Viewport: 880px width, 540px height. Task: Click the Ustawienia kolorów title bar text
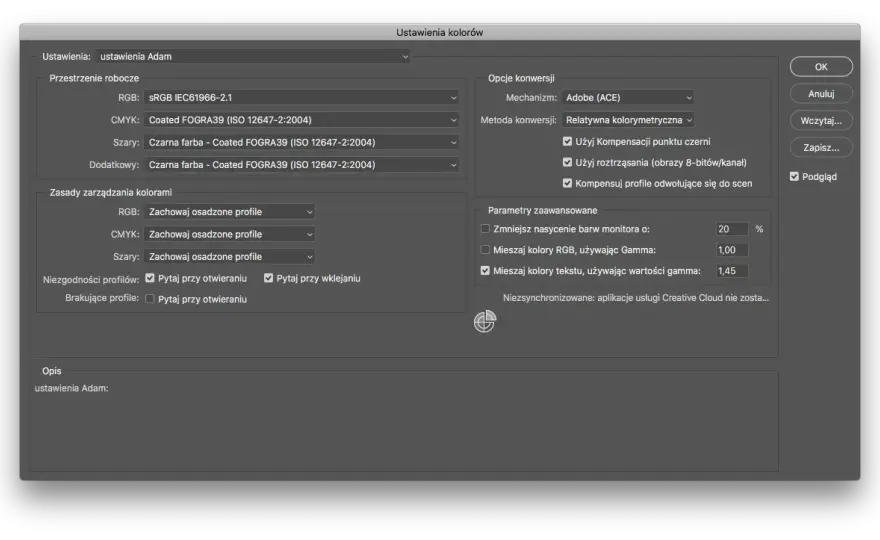[439, 33]
